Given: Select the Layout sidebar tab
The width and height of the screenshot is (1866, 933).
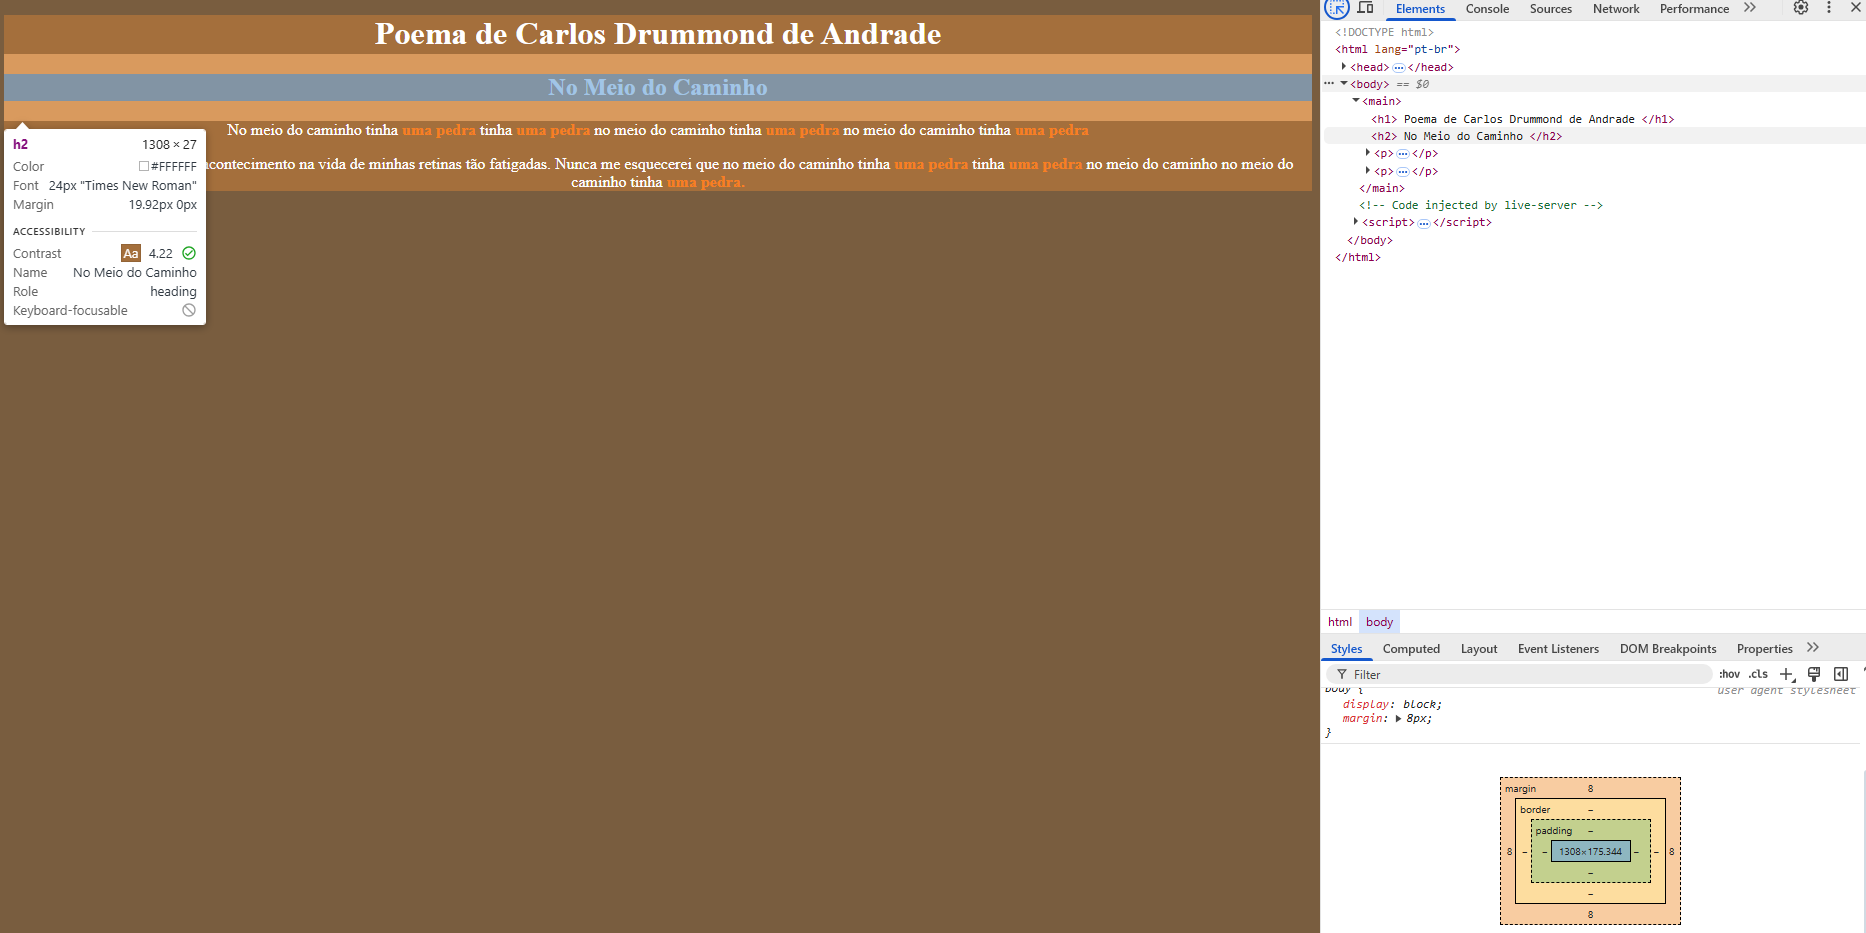Looking at the screenshot, I should tap(1479, 649).
